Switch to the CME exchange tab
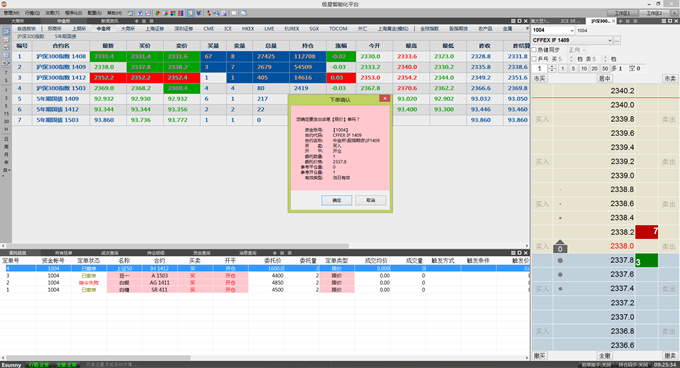 pos(209,29)
